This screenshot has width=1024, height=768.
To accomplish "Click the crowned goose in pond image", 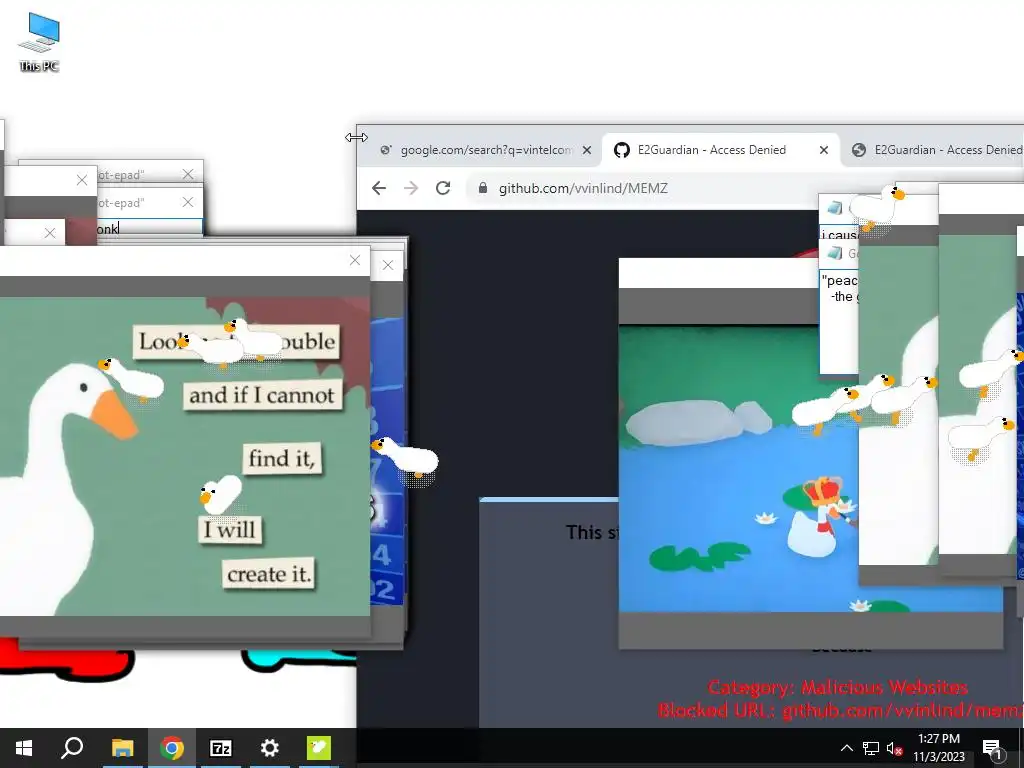I will (818, 516).
